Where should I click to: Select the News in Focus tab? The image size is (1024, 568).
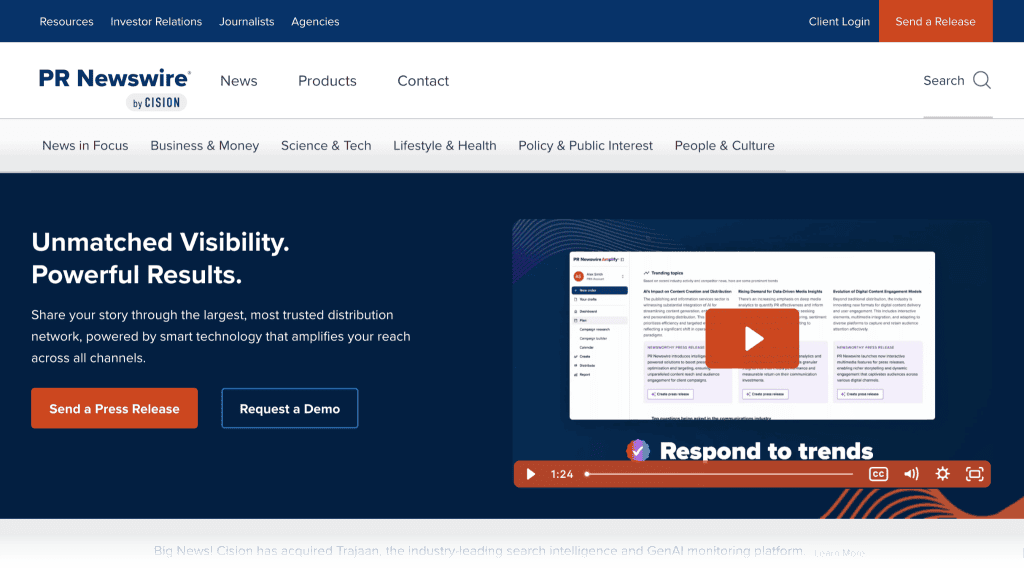(x=85, y=146)
